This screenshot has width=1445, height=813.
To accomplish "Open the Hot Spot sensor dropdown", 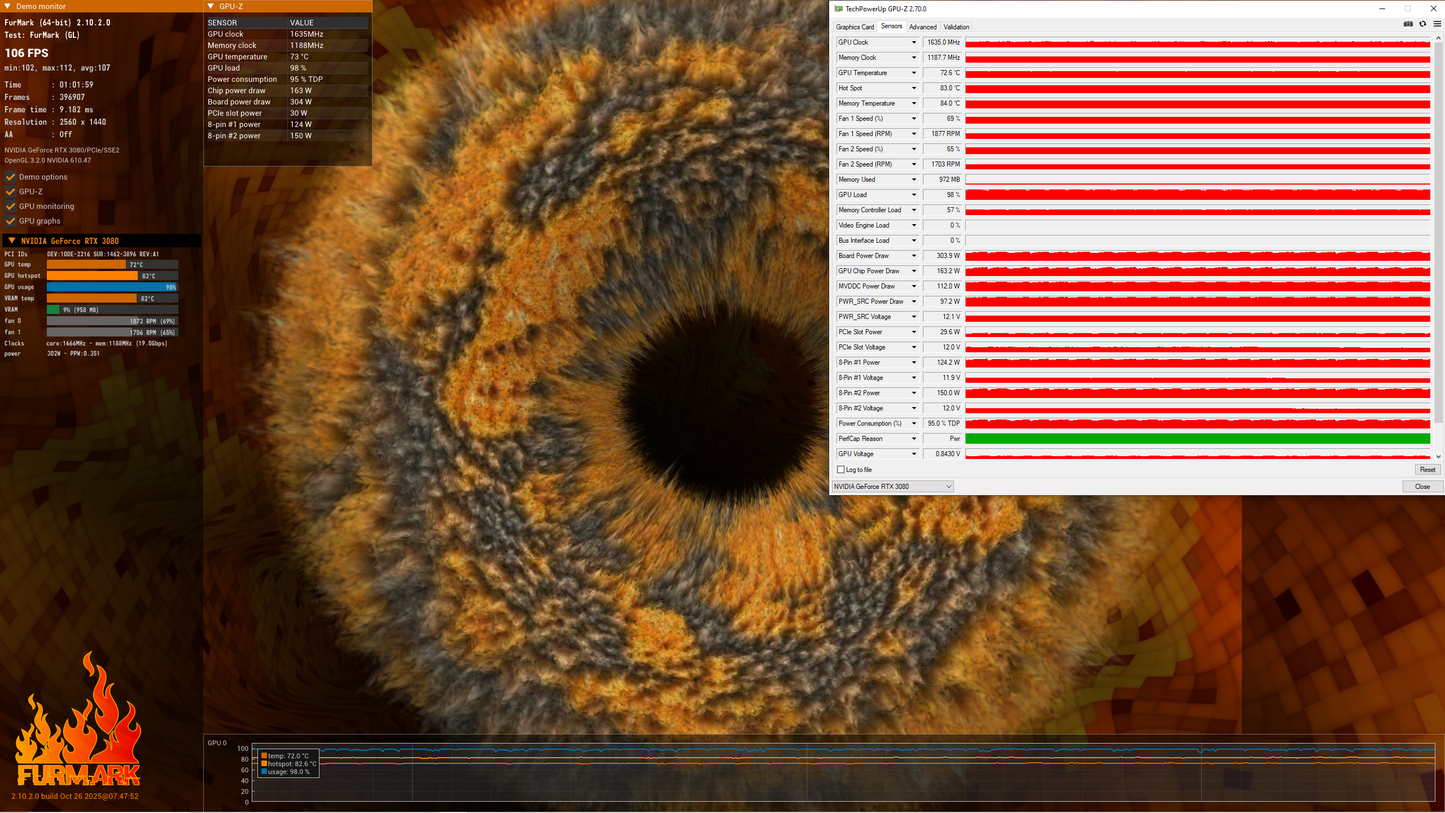I will pyautogui.click(x=913, y=88).
